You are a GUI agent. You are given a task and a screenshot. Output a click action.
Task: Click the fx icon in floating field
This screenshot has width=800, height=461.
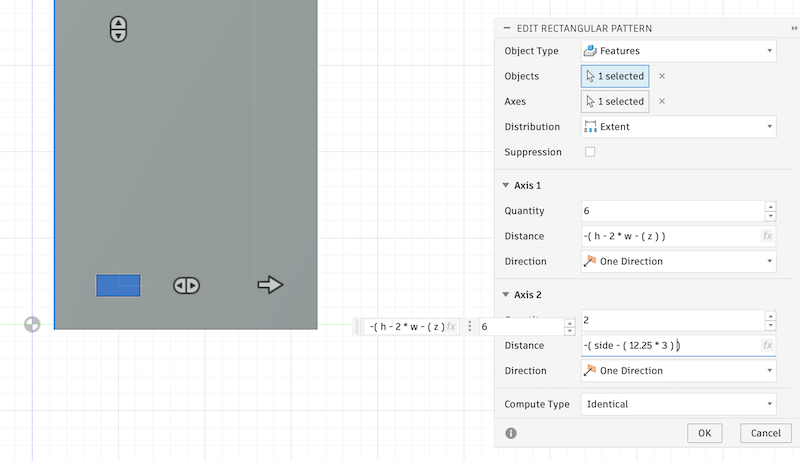click(451, 327)
